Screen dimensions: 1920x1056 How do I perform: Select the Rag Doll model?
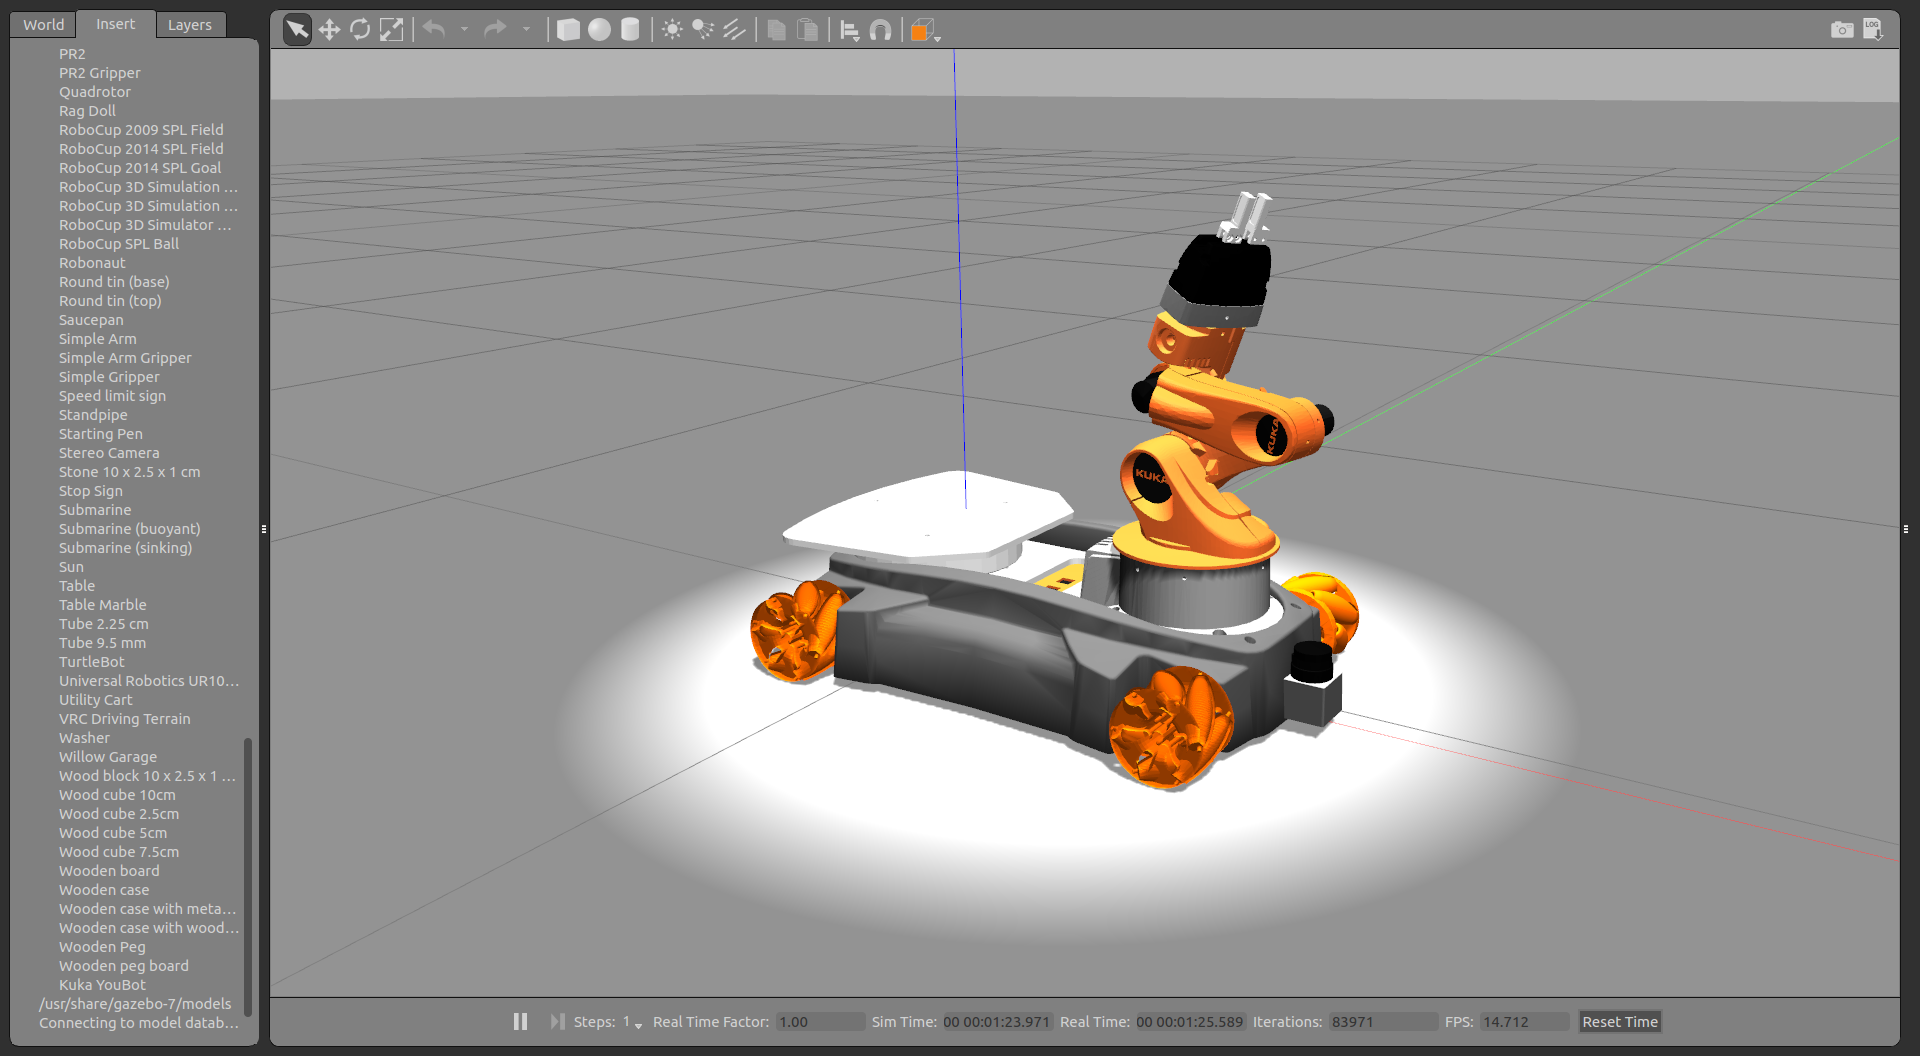point(87,111)
